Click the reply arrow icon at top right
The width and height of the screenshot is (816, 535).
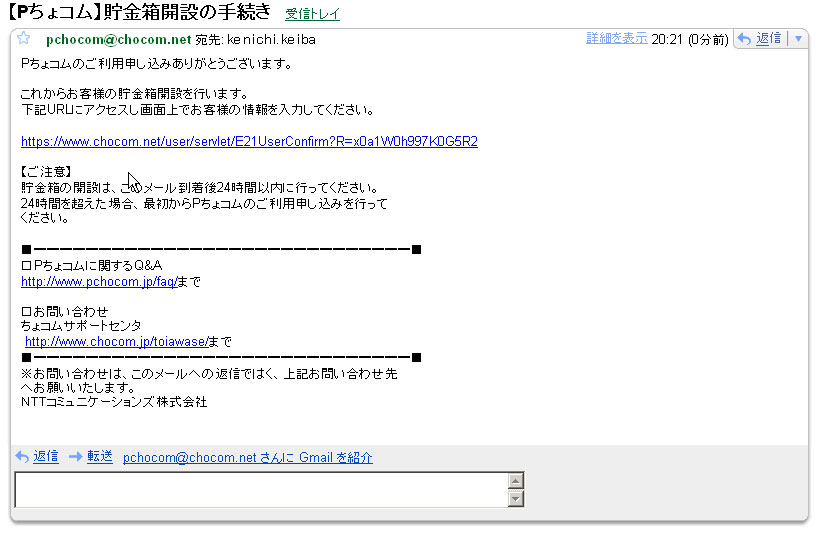(744, 39)
